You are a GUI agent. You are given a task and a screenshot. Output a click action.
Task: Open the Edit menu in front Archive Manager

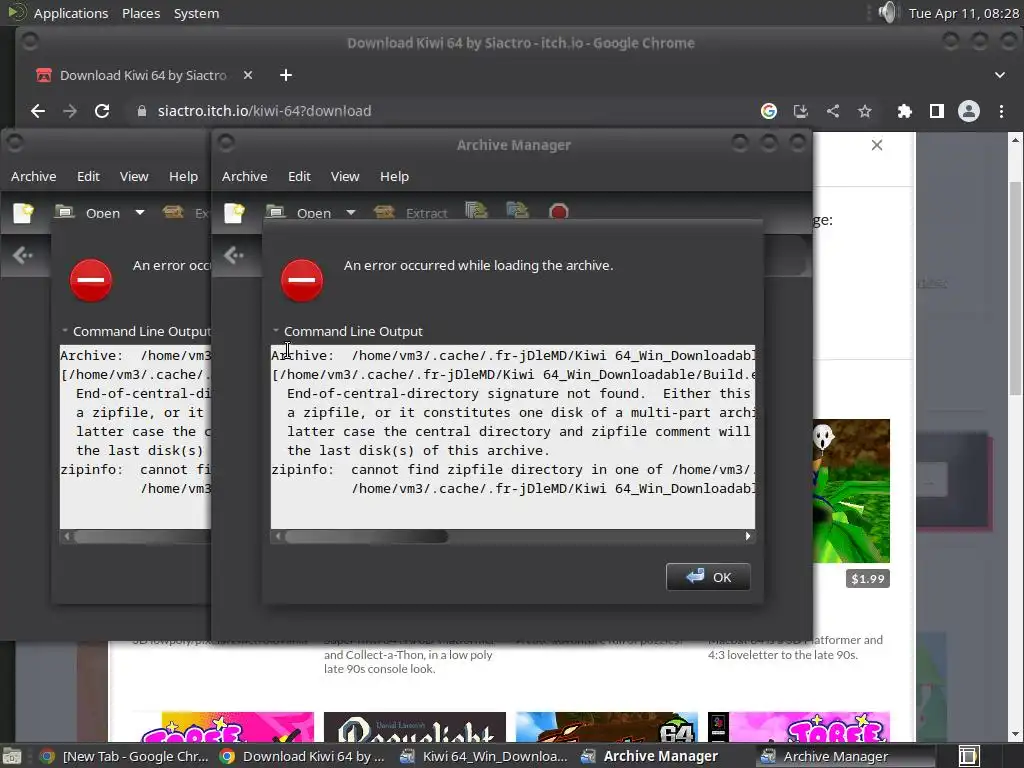point(299,176)
